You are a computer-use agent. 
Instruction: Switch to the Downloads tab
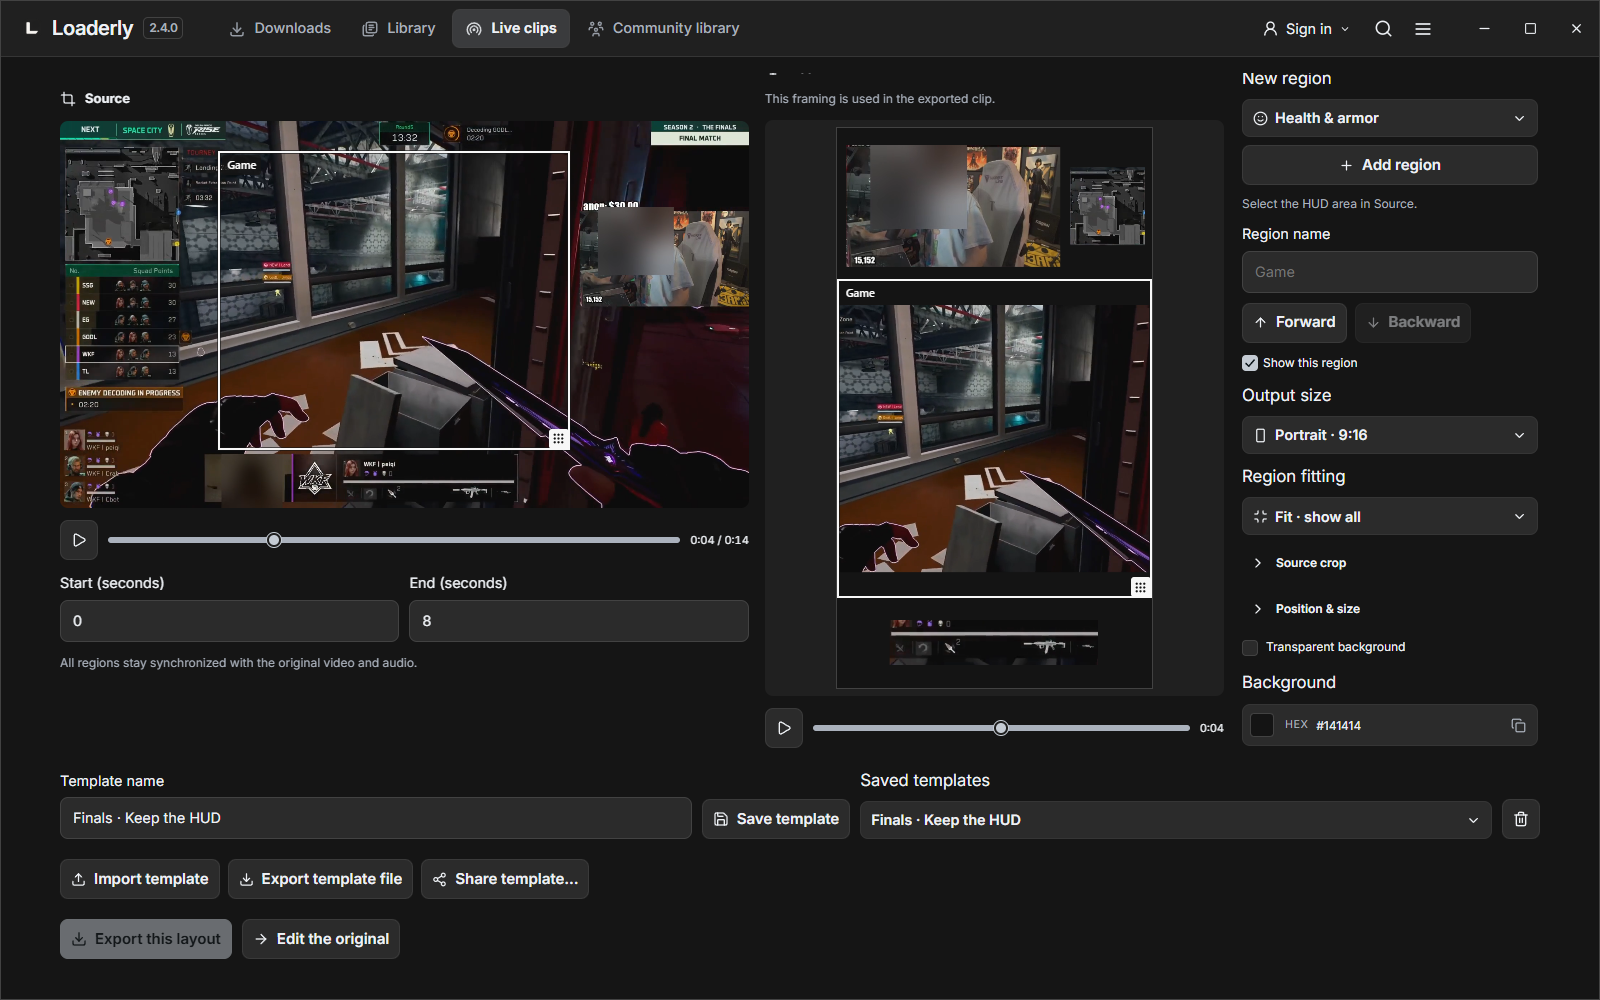280,29
